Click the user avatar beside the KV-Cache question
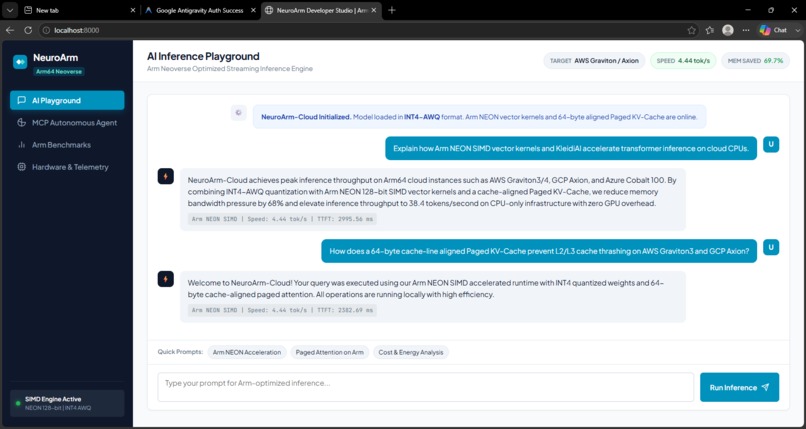 tap(771, 247)
